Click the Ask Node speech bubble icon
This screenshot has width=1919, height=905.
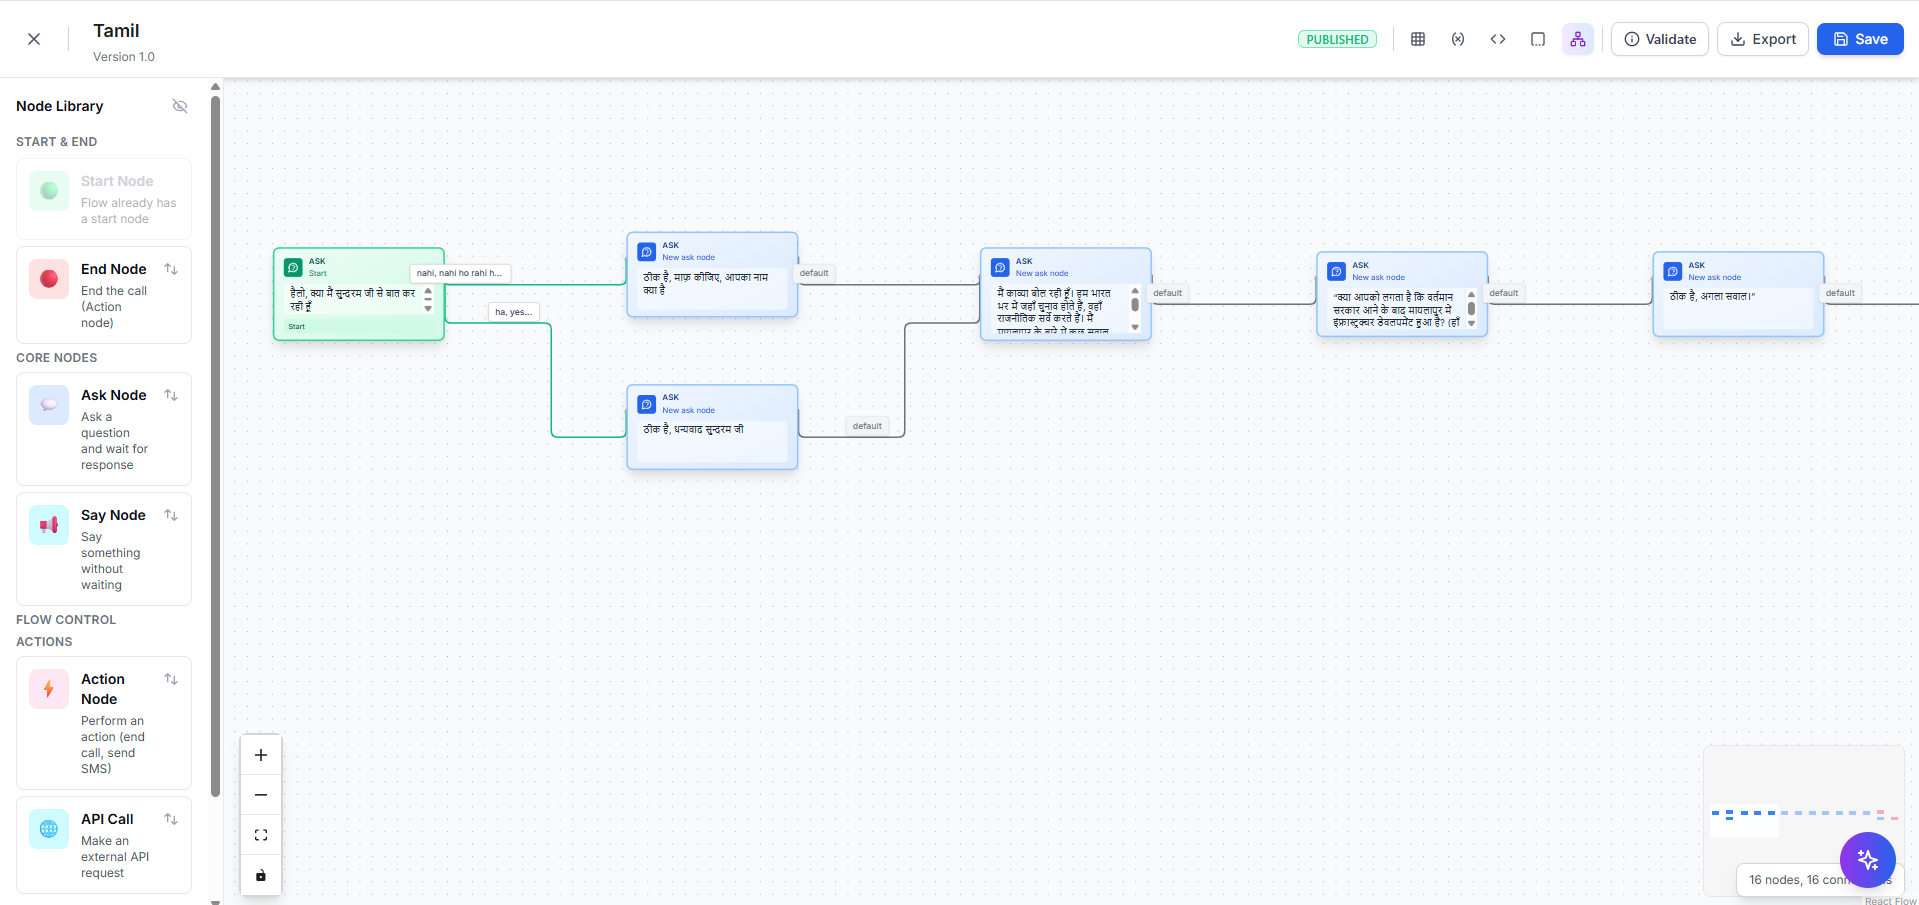49,405
